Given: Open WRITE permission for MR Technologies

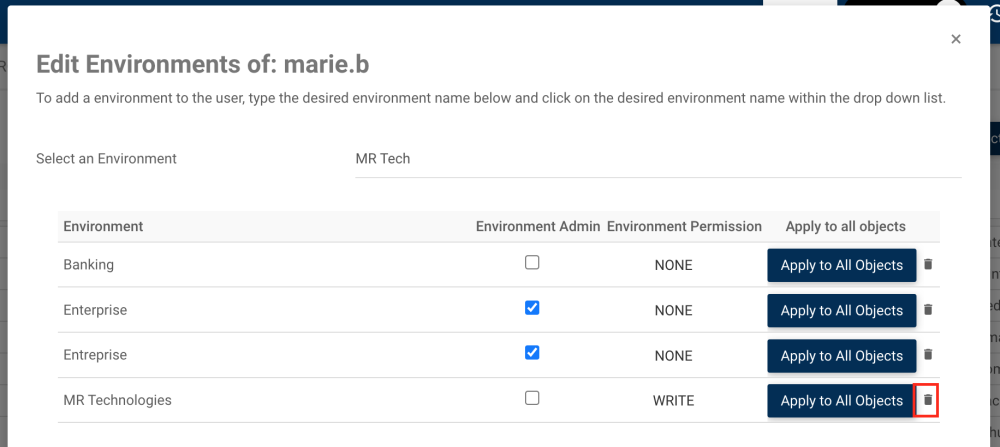Looking at the screenshot, I should tap(673, 400).
